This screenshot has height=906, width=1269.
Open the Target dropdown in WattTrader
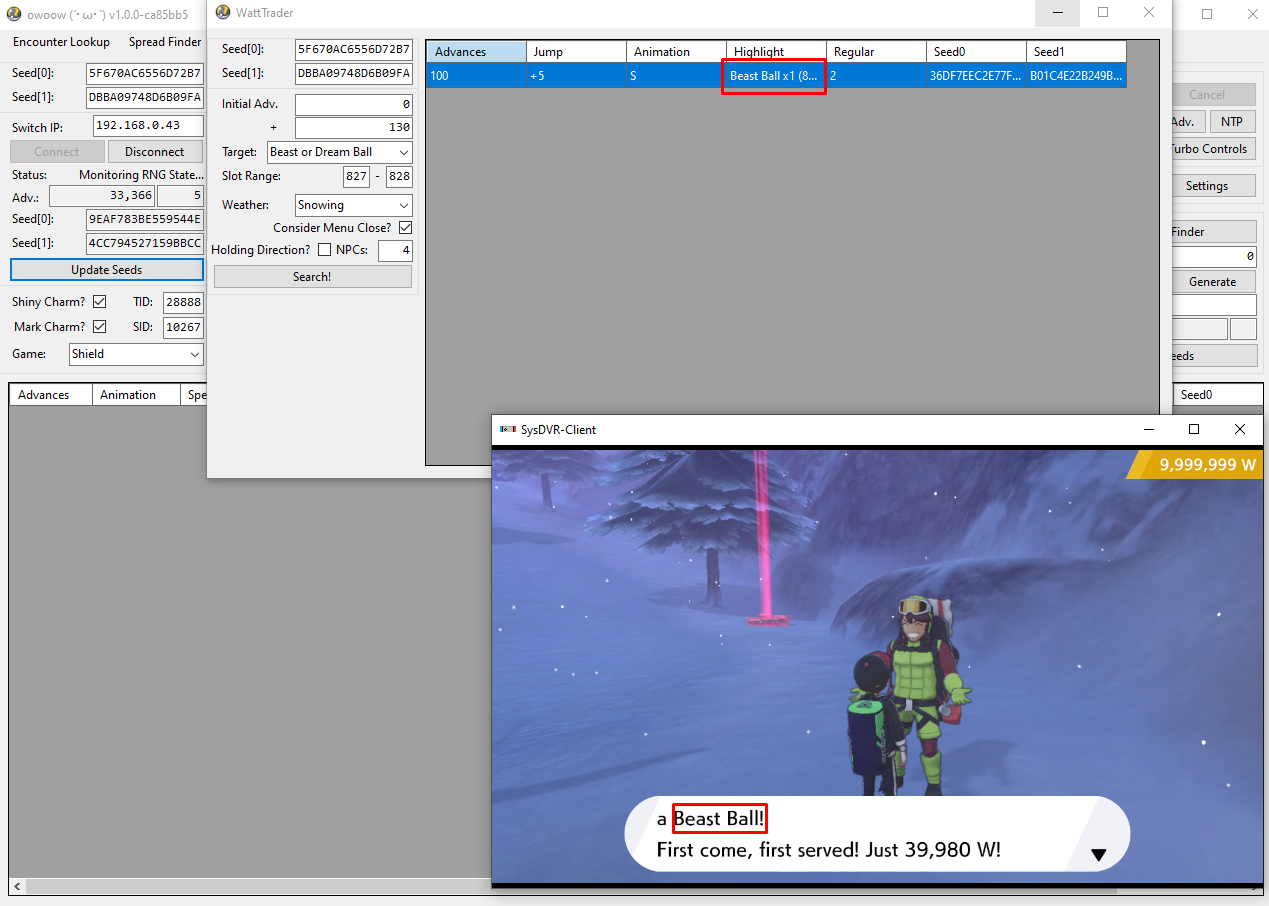[x=340, y=152]
